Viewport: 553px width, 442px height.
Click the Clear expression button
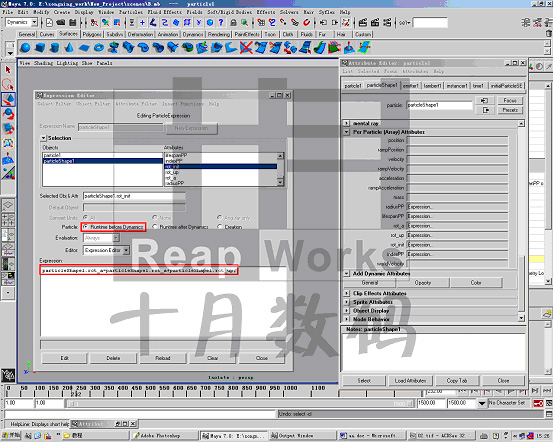coord(212,358)
